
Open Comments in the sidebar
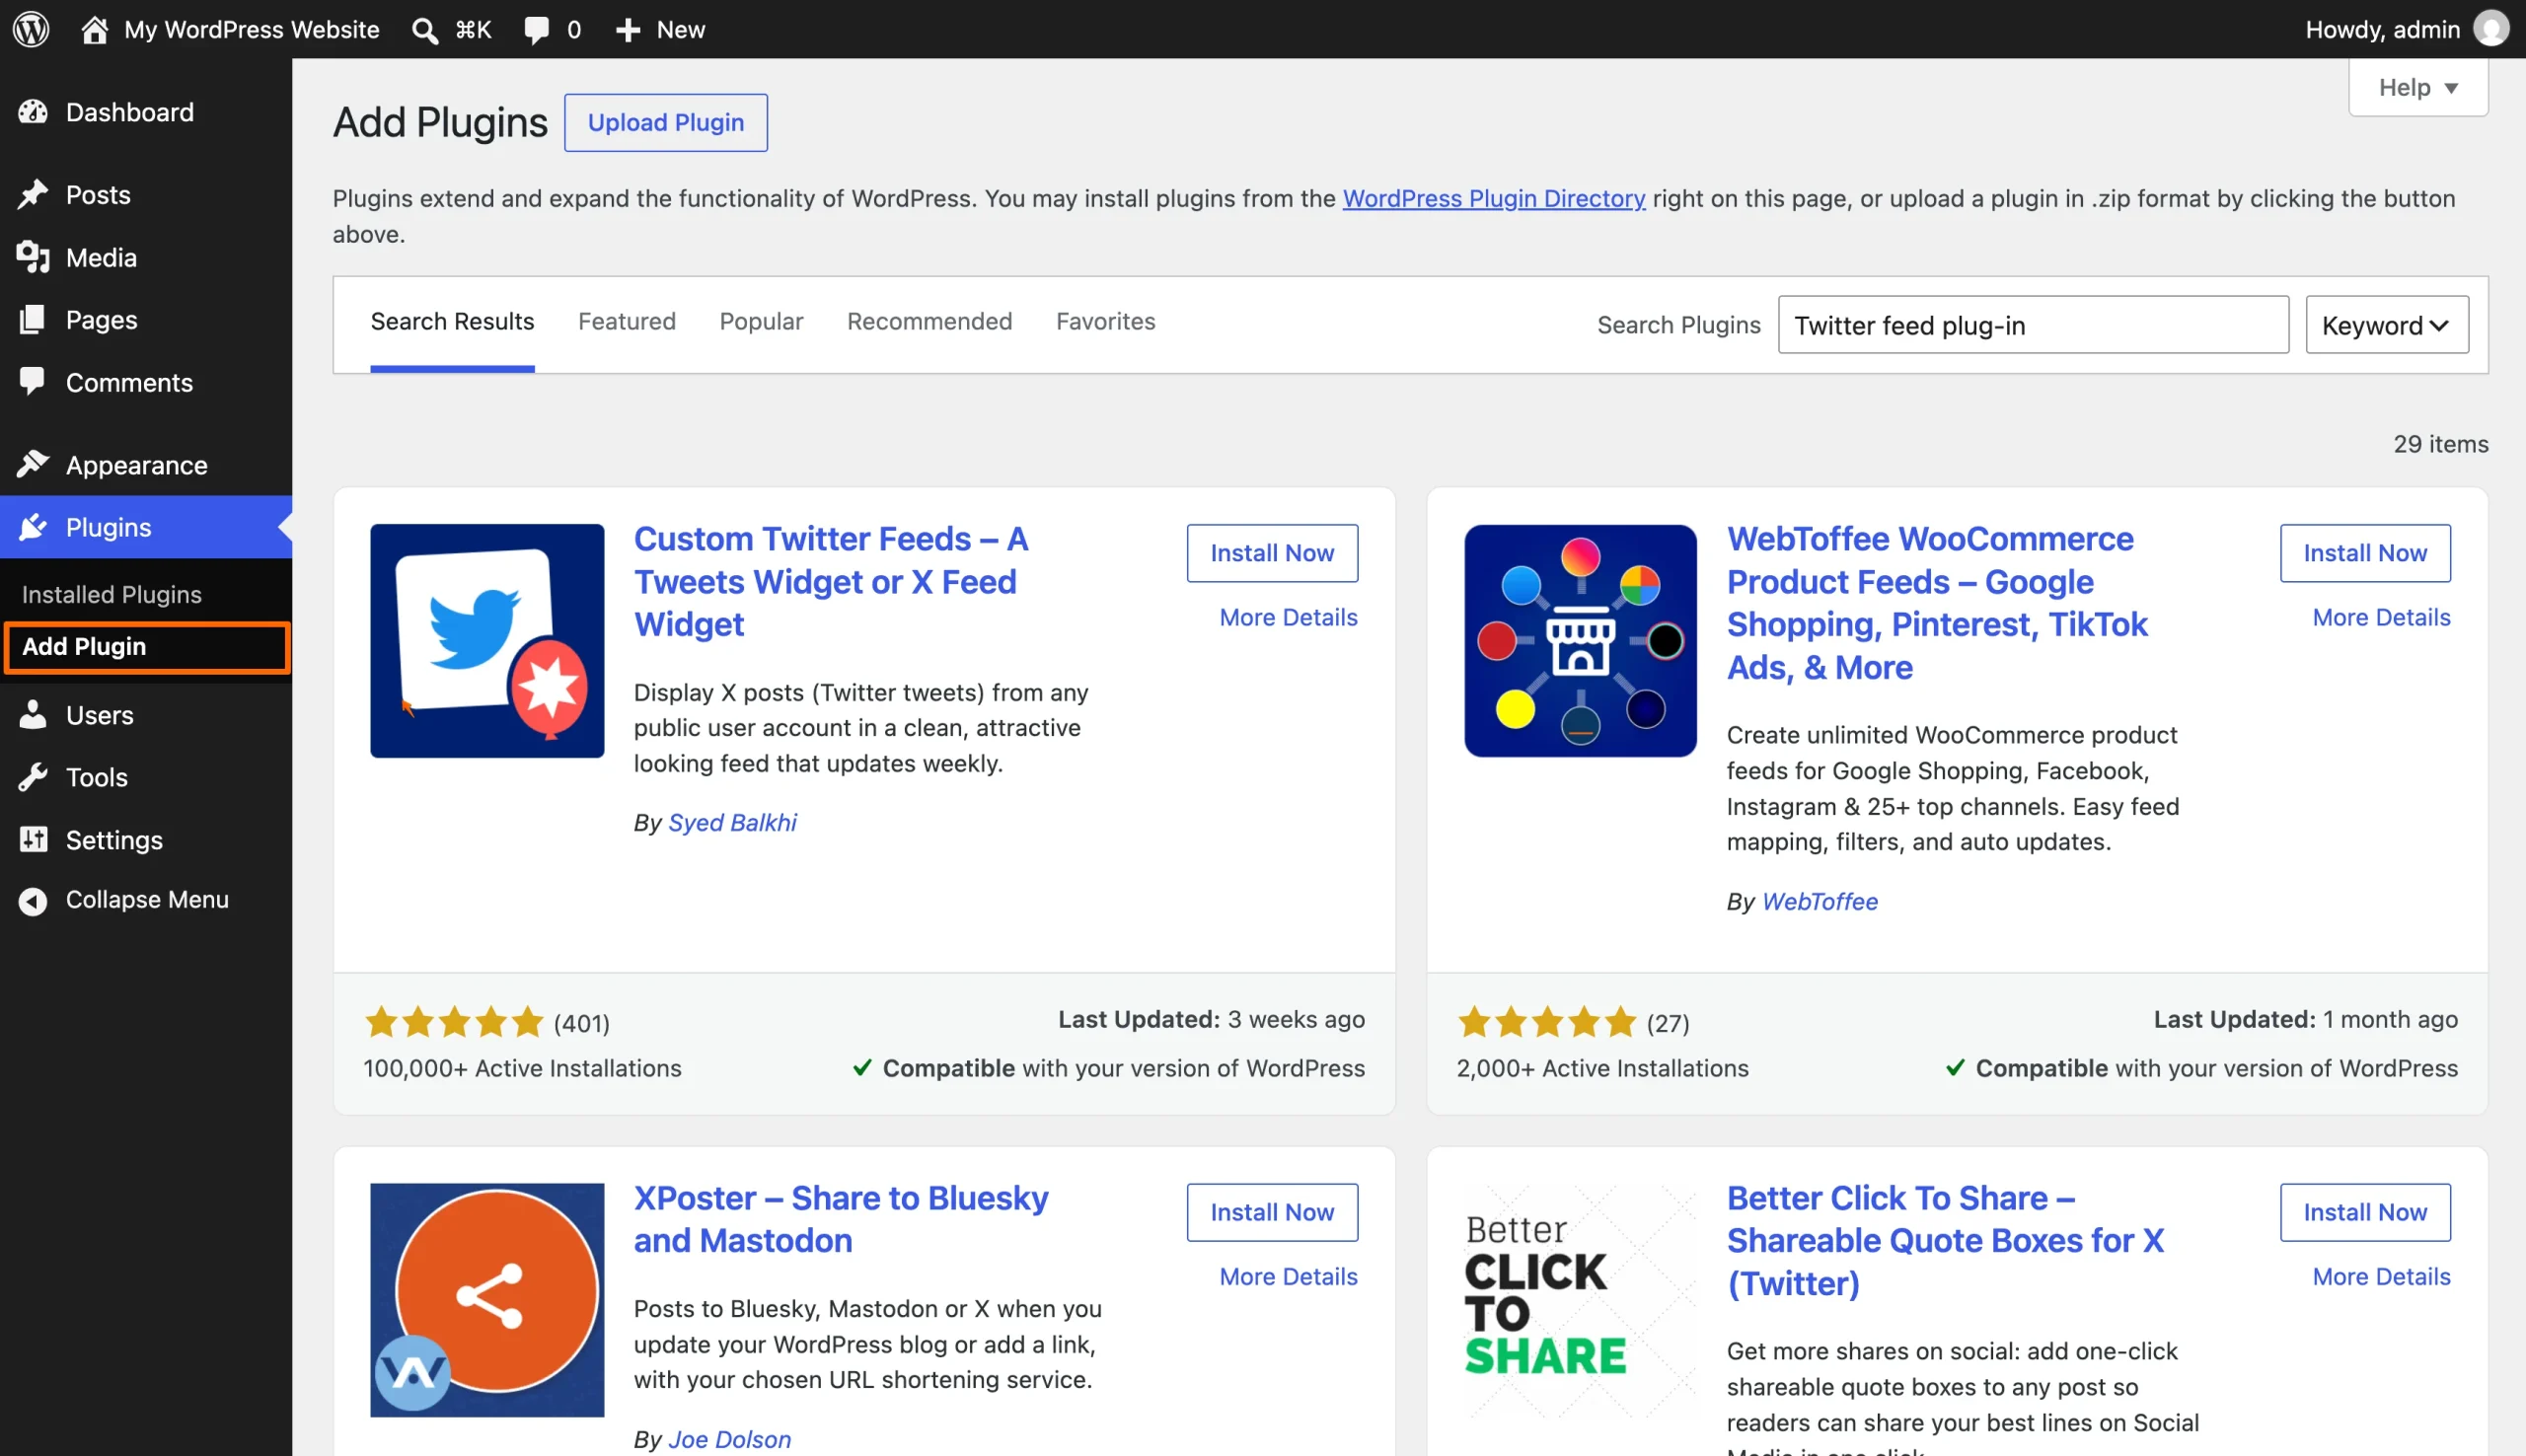click(x=146, y=382)
